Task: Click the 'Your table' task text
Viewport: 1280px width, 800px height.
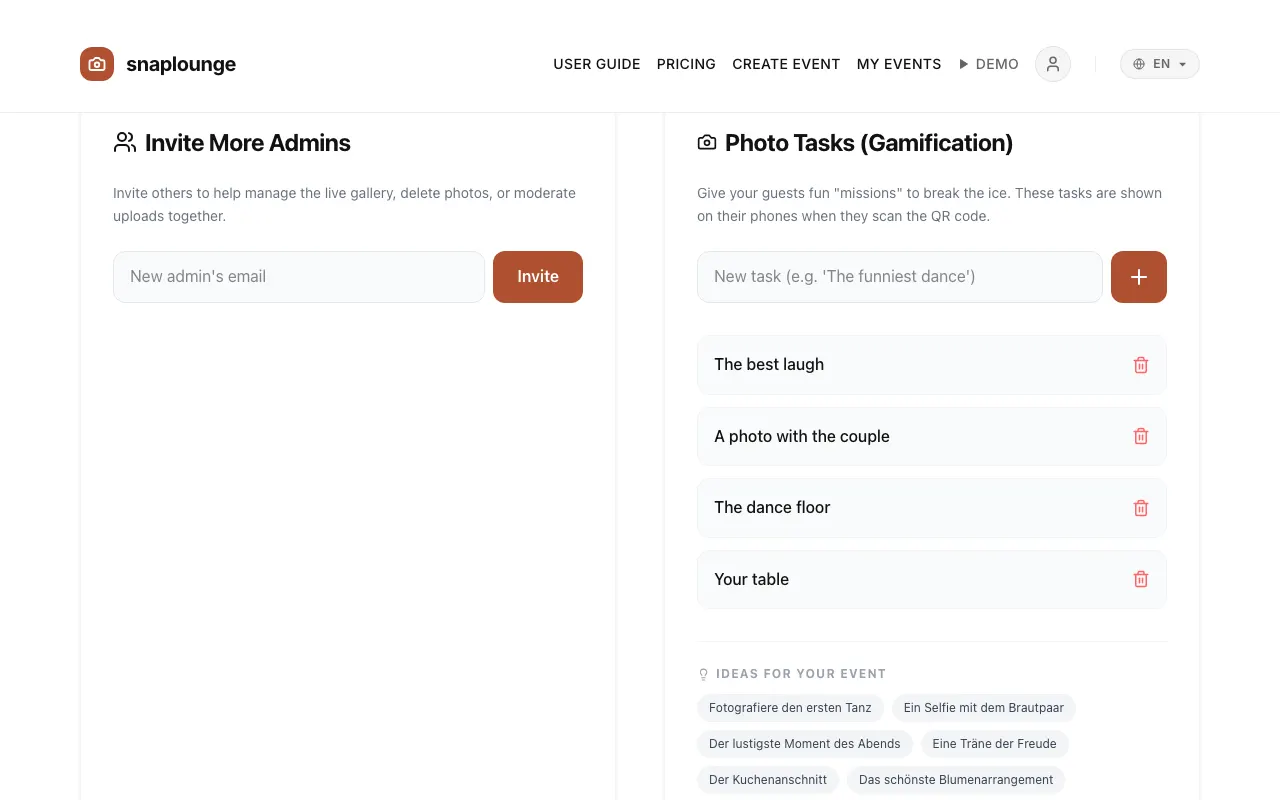Action: [x=751, y=579]
